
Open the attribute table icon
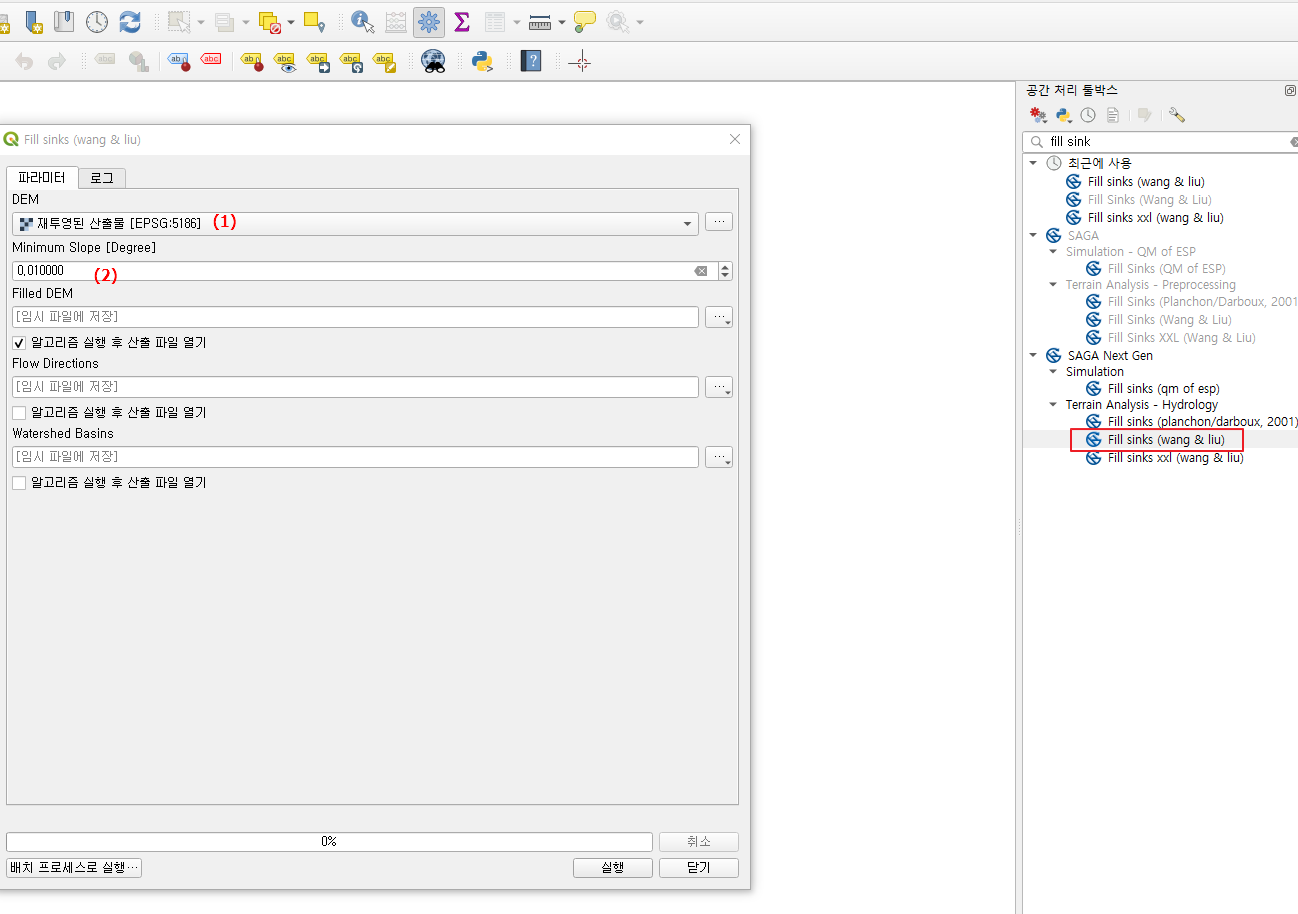click(495, 21)
